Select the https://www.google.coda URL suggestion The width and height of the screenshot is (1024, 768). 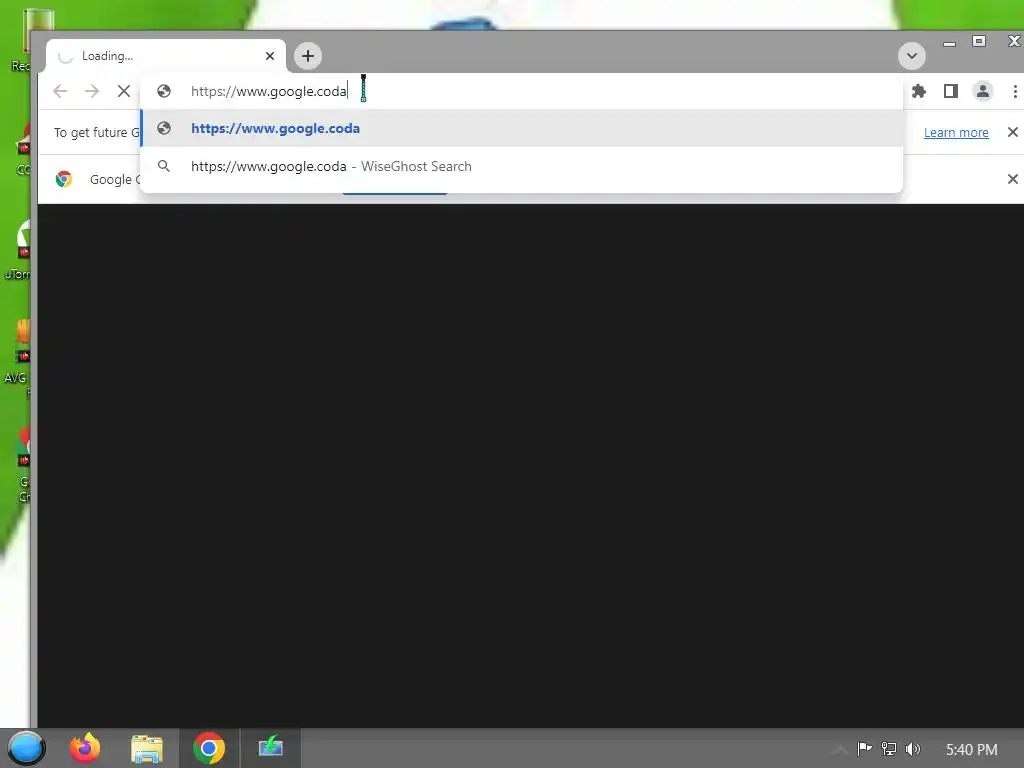521,129
